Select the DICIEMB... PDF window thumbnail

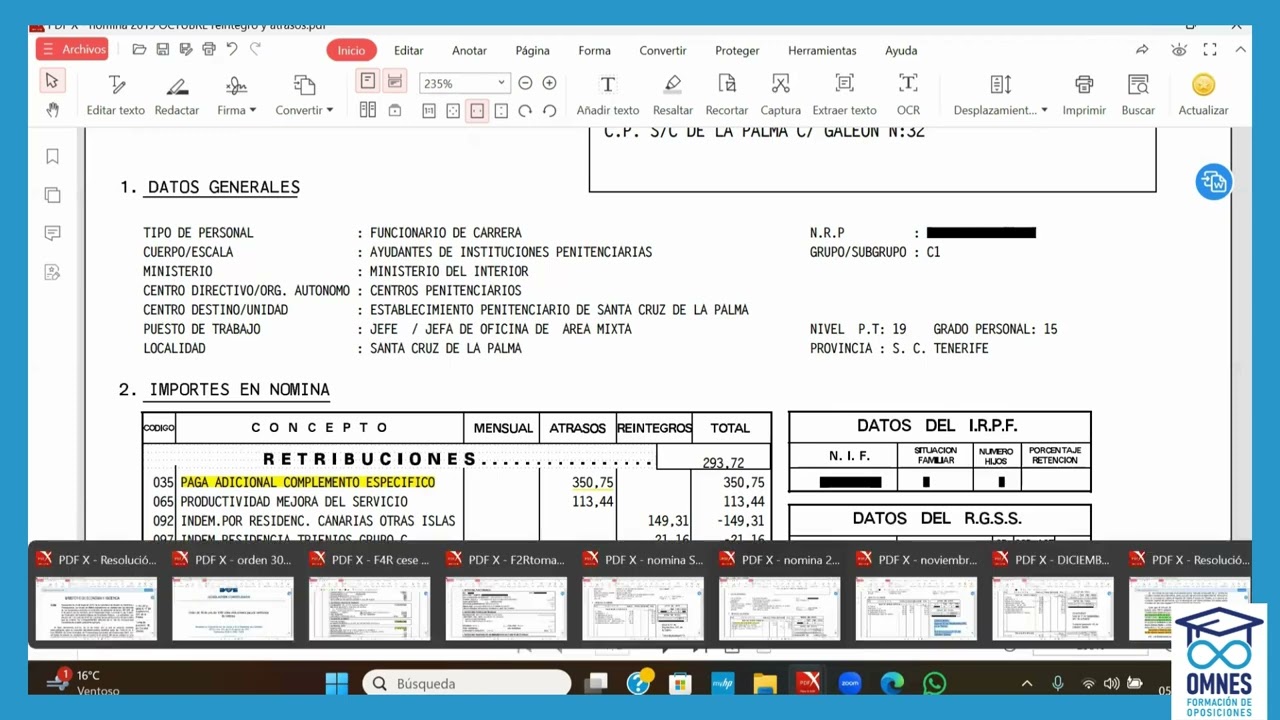[1052, 597]
